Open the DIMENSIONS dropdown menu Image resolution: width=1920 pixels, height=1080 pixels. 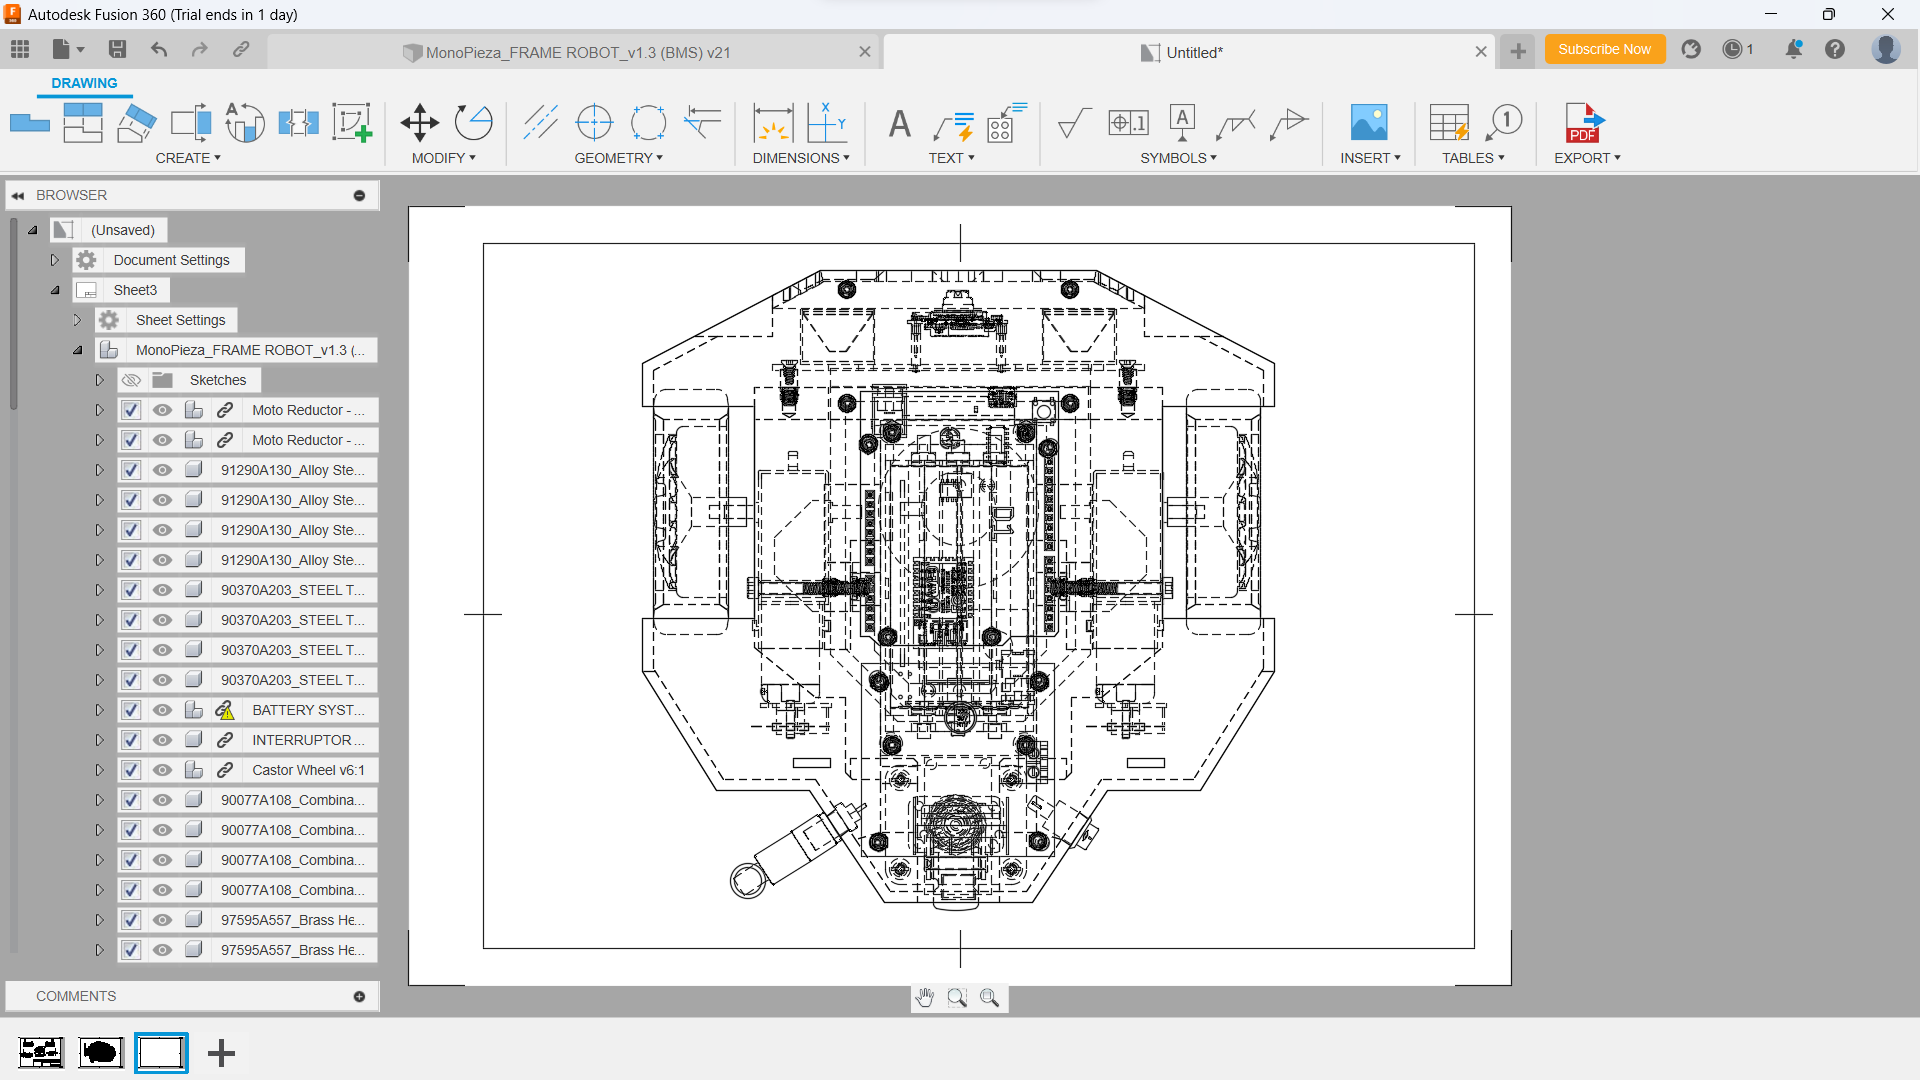800,158
